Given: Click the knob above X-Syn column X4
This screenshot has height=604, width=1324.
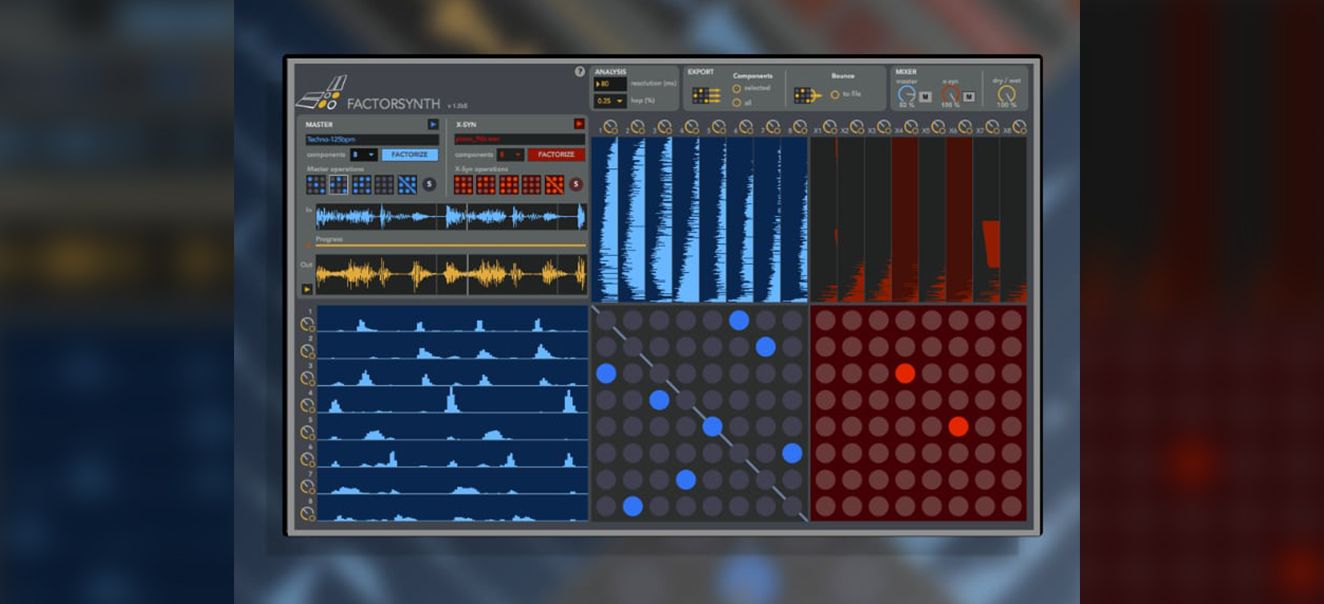Looking at the screenshot, I should (x=911, y=127).
